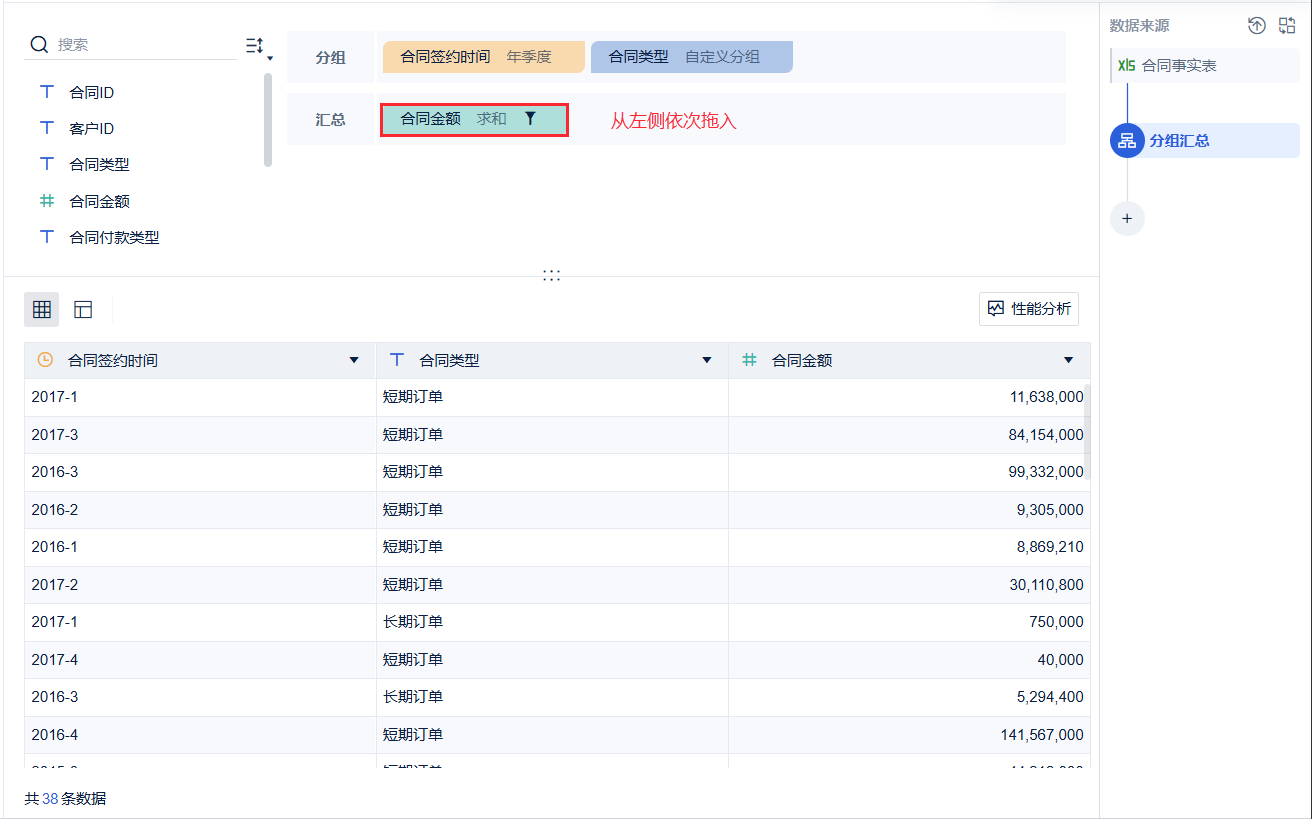1312x819 pixels.
Task: Open the field sort order icon
Action: (258, 46)
